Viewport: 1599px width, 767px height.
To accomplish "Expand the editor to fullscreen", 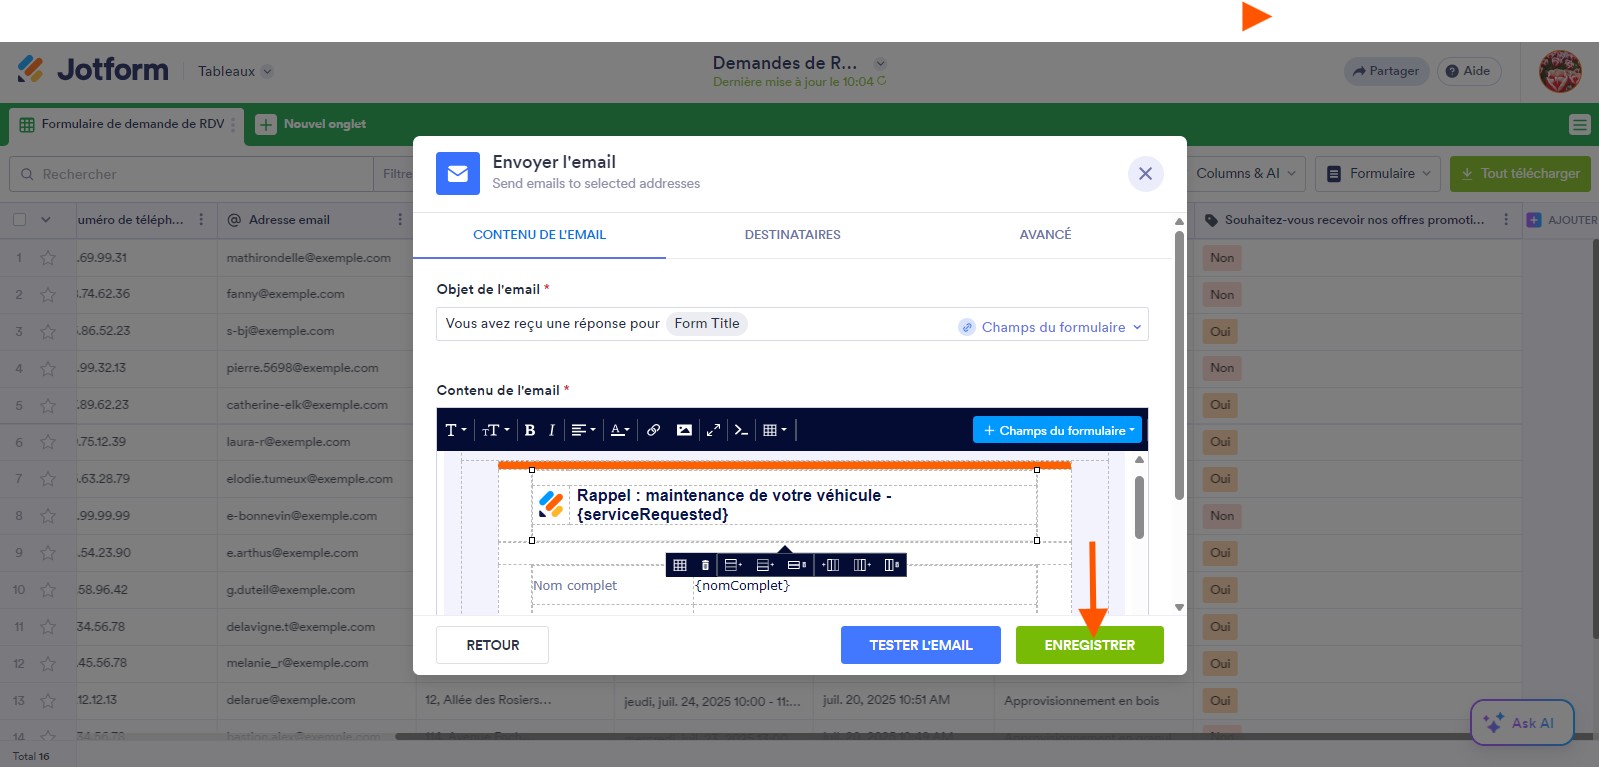I will click(x=713, y=430).
